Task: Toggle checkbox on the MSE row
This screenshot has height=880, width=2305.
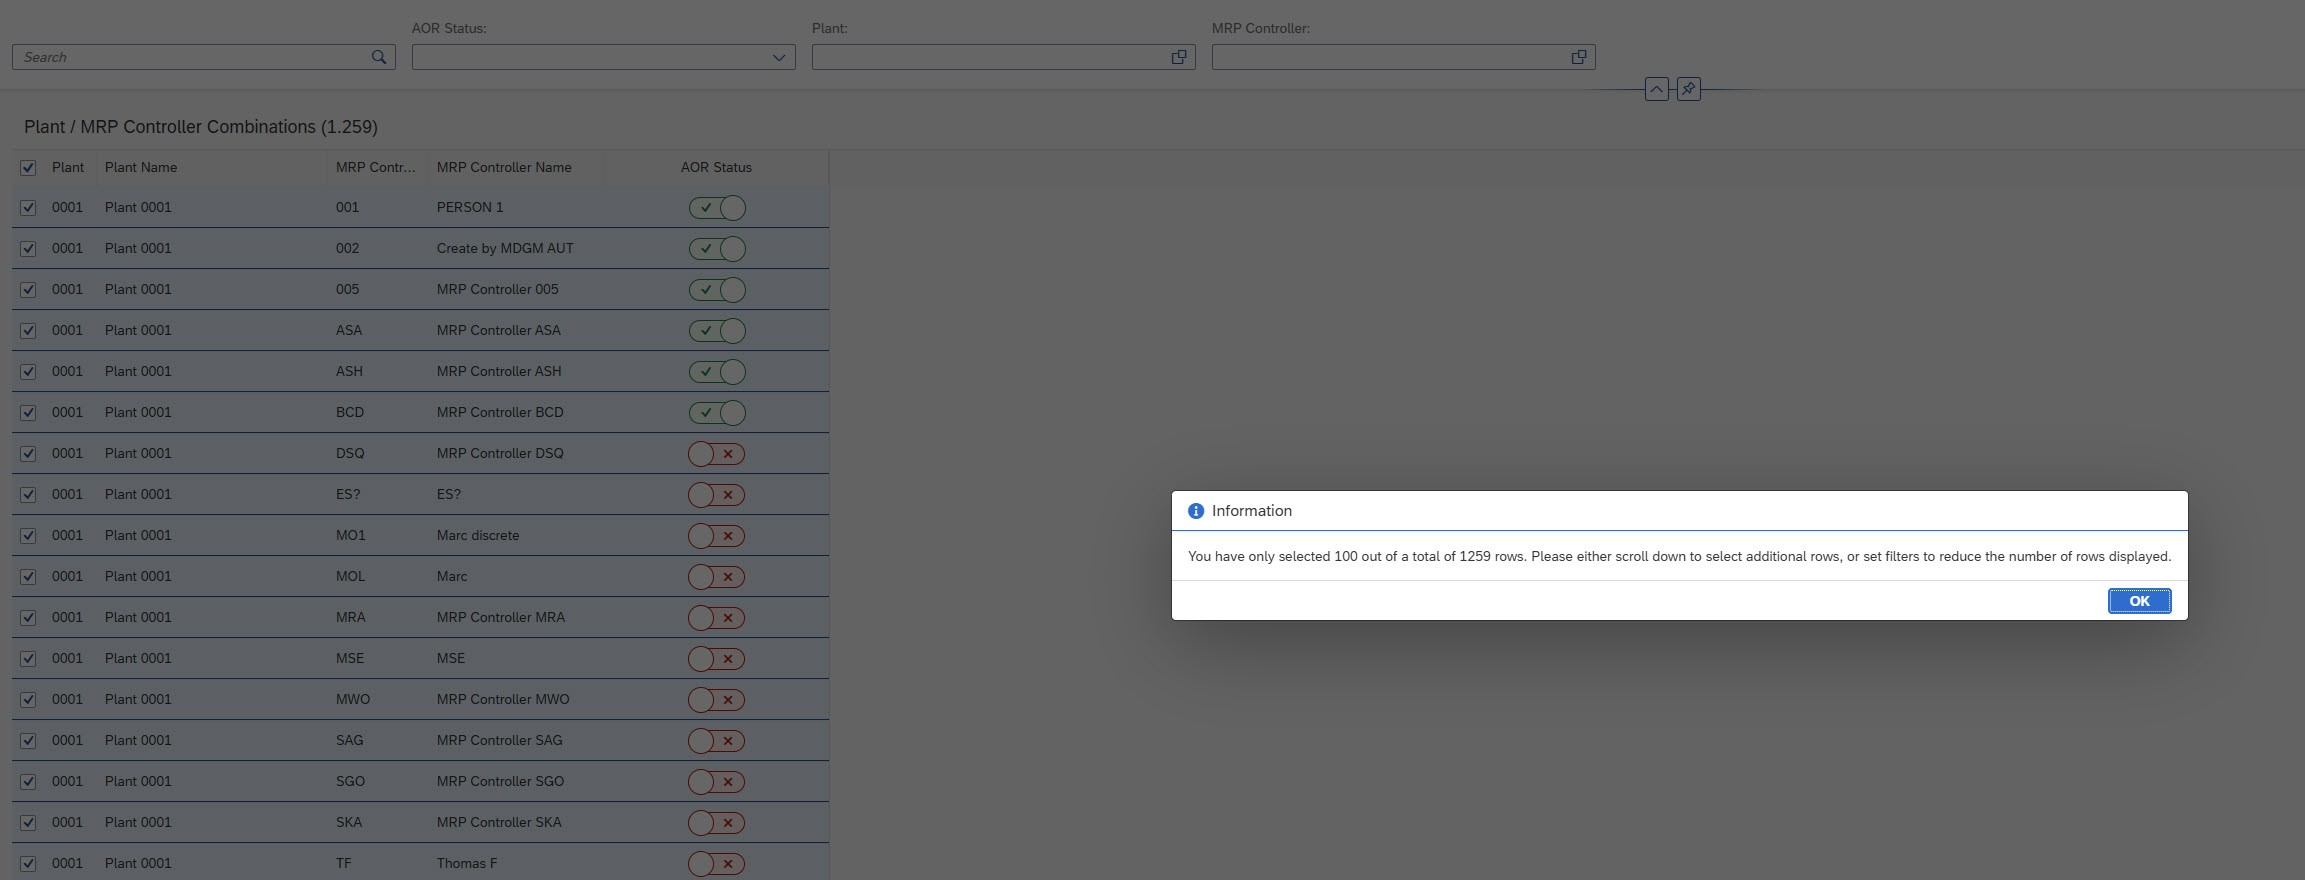Action: point(28,659)
